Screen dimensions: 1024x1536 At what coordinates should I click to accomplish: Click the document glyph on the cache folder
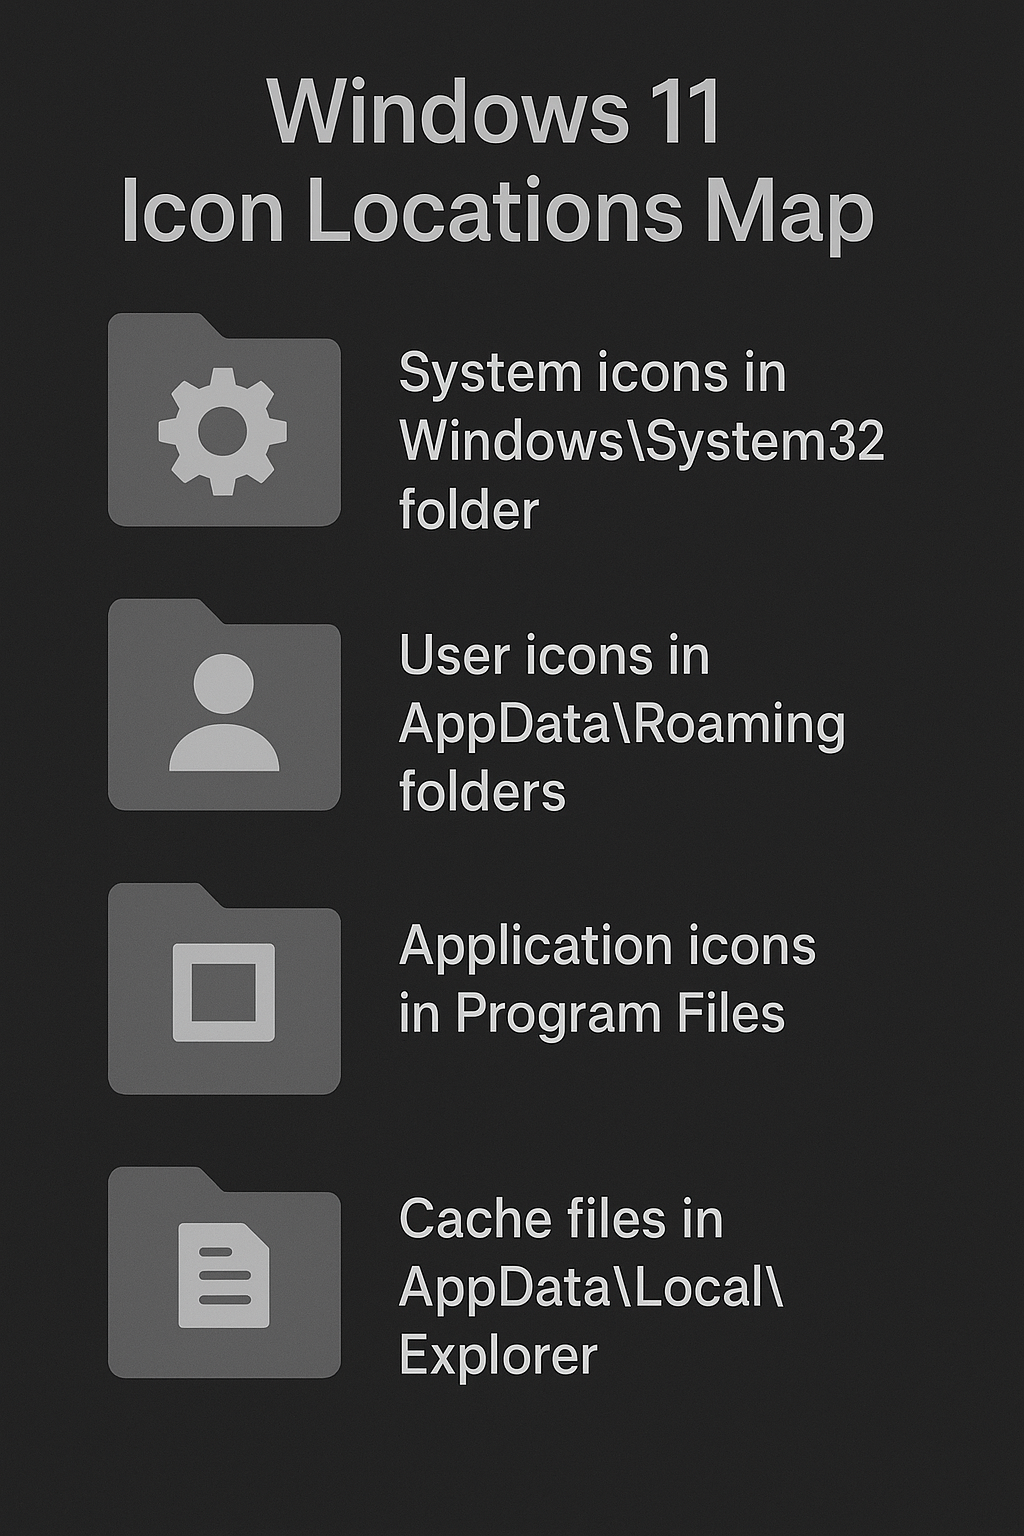pos(224,1275)
